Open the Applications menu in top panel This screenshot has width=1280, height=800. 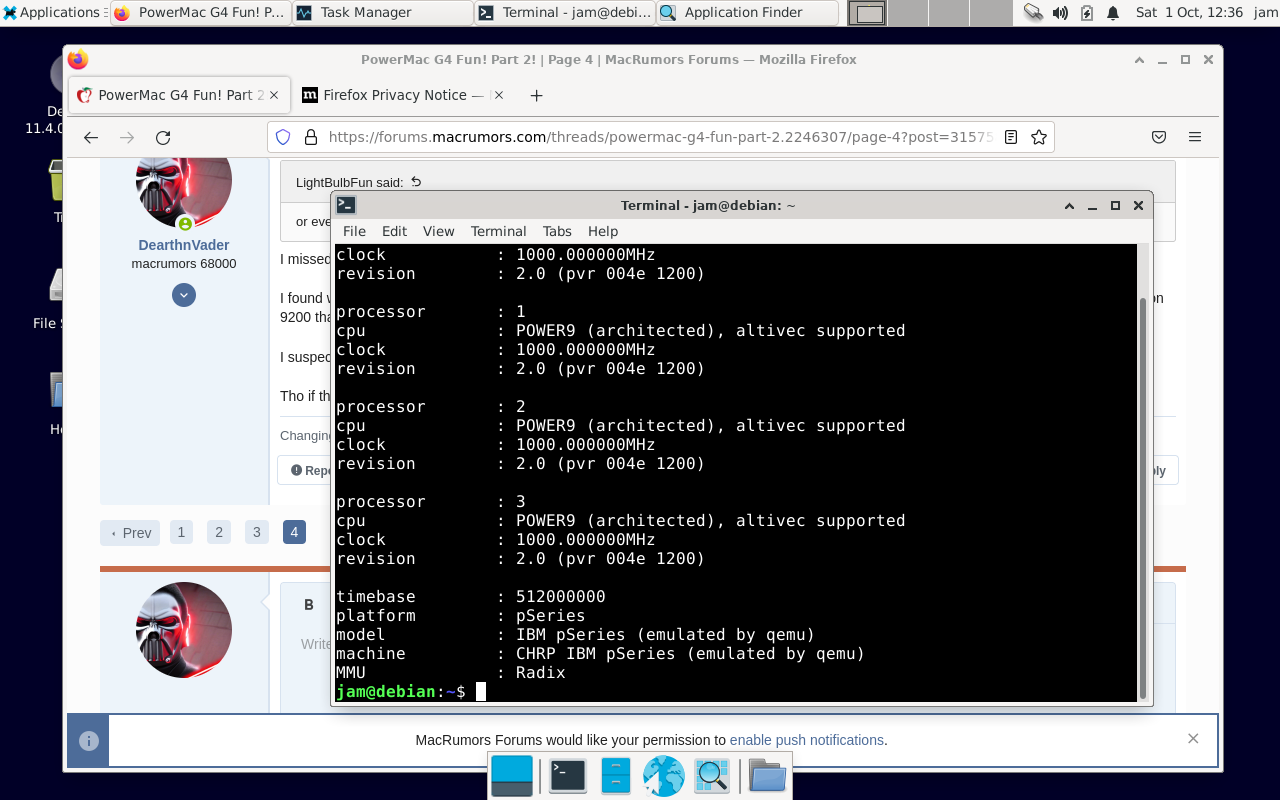53,13
